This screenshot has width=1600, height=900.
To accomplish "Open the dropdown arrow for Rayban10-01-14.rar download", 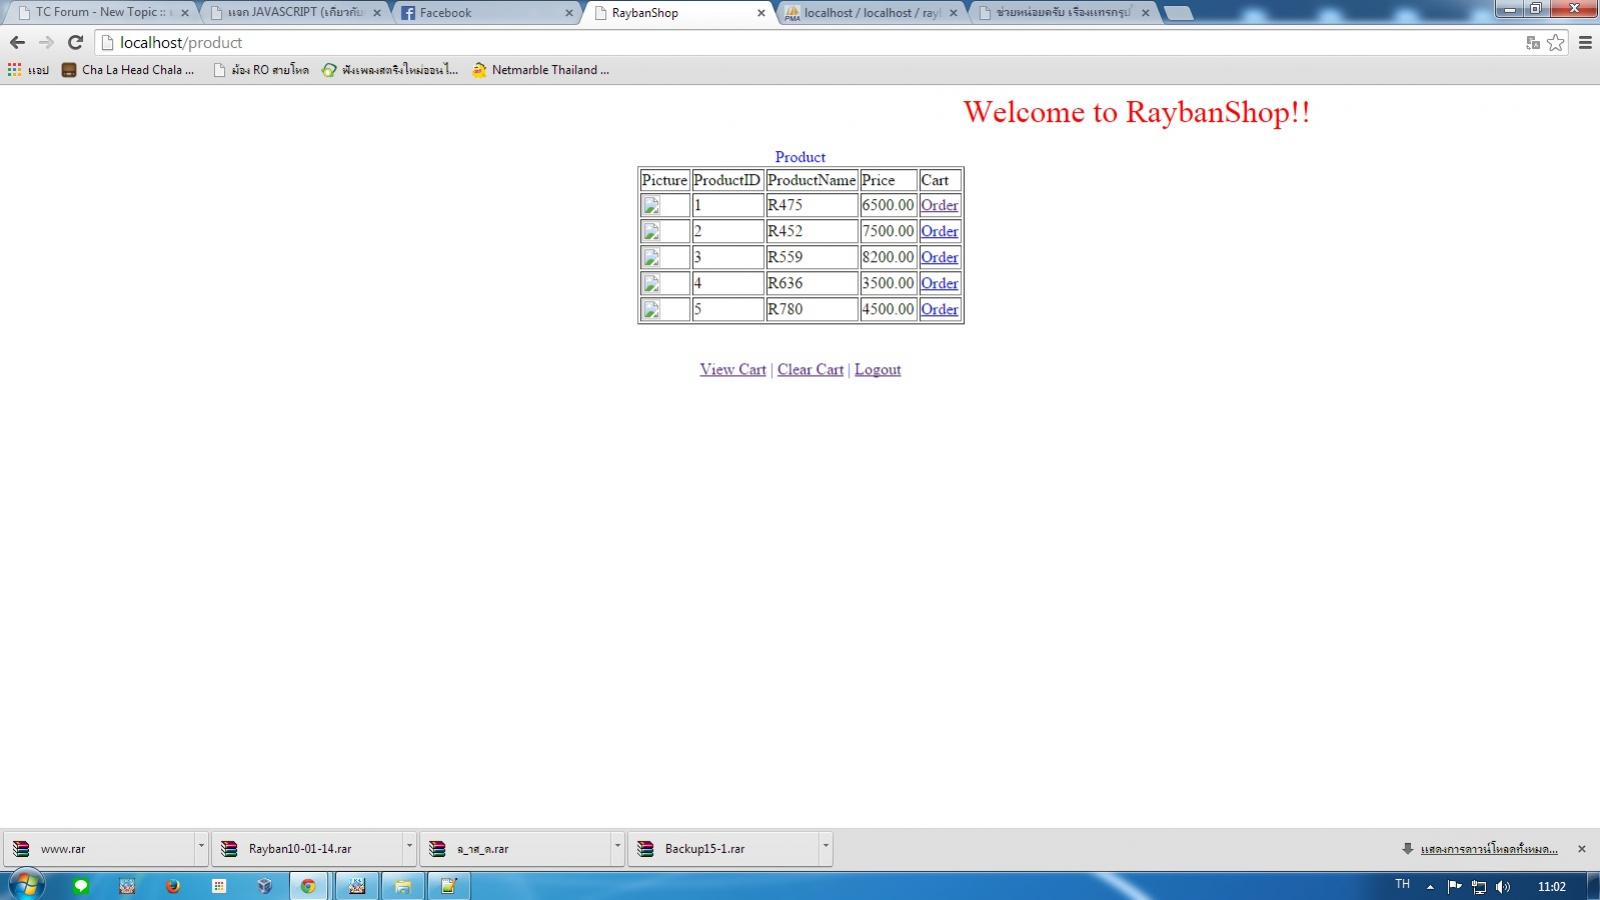I will (x=409, y=847).
